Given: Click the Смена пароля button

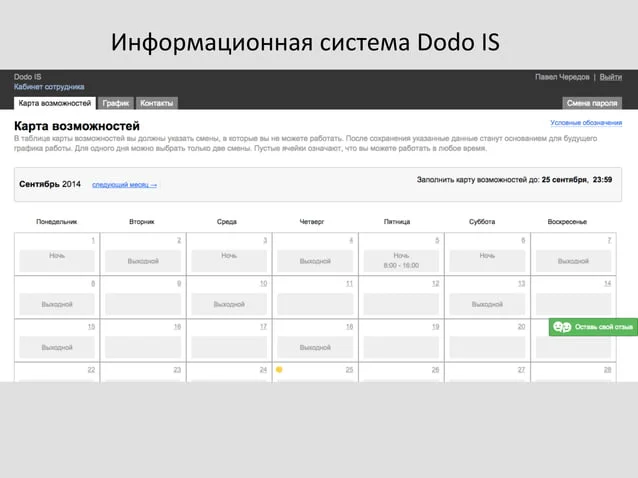Looking at the screenshot, I should click(592, 103).
